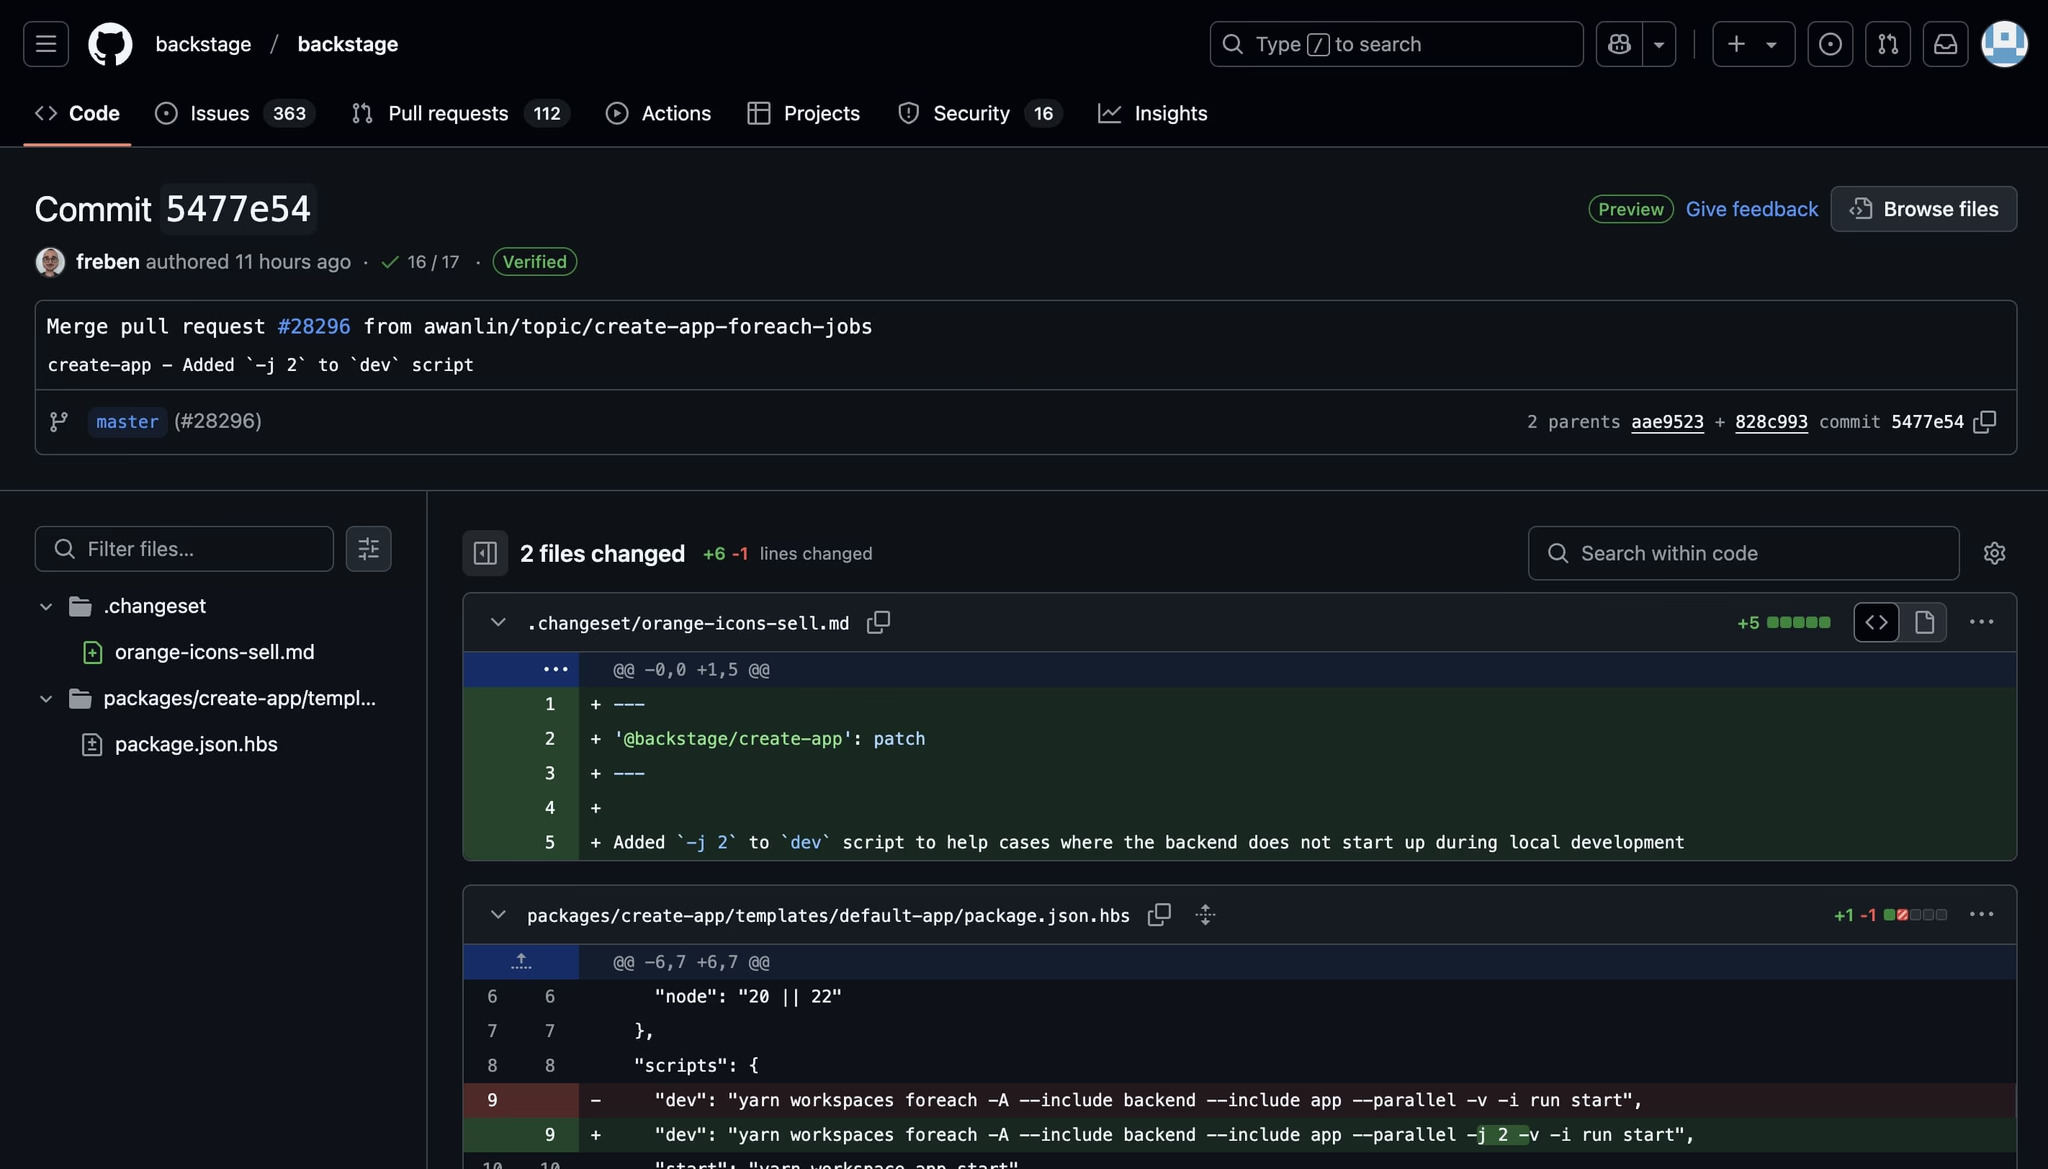The width and height of the screenshot is (2048, 1169).
Task: Select orange-icons-sell.md in file tree
Action: pos(214,652)
